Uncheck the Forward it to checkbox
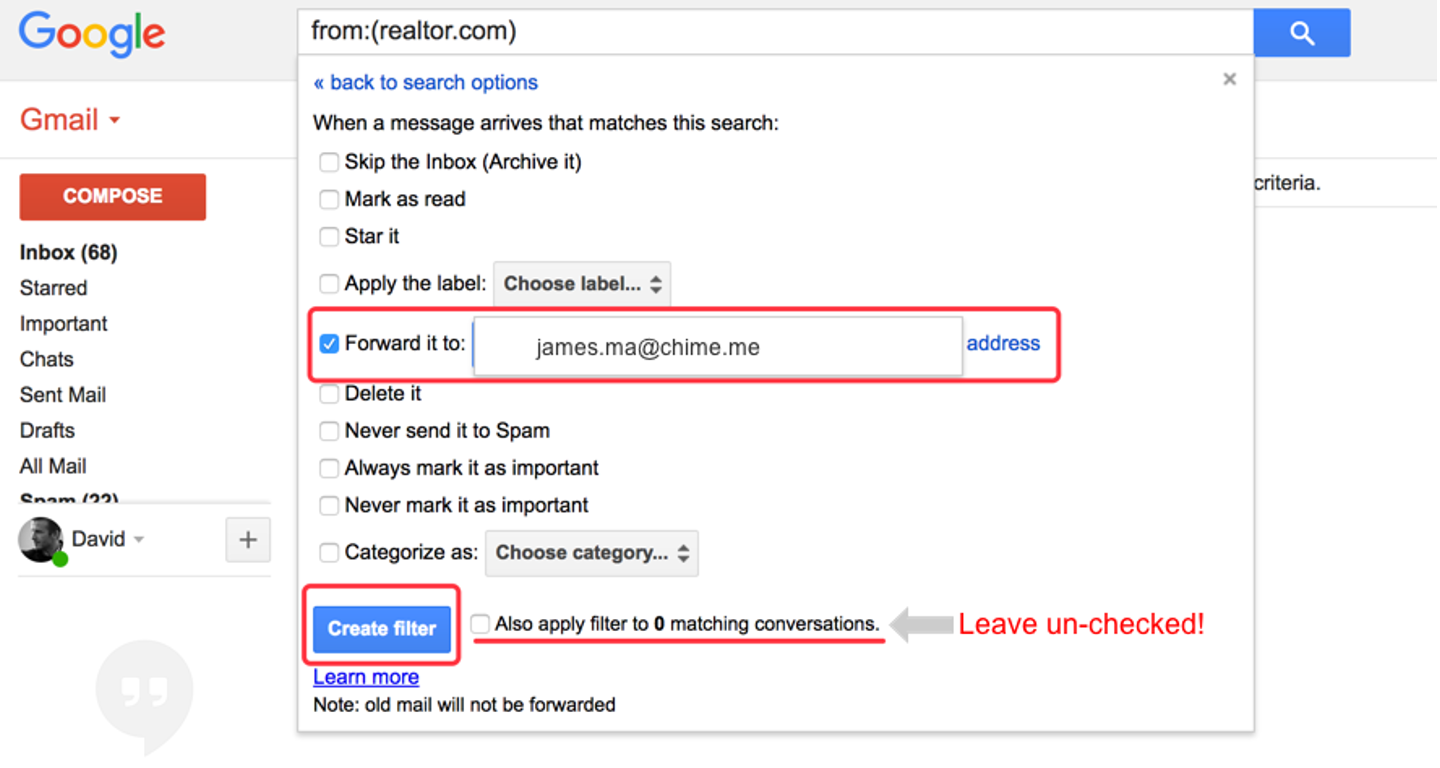This screenshot has height=768, width=1440. (329, 344)
